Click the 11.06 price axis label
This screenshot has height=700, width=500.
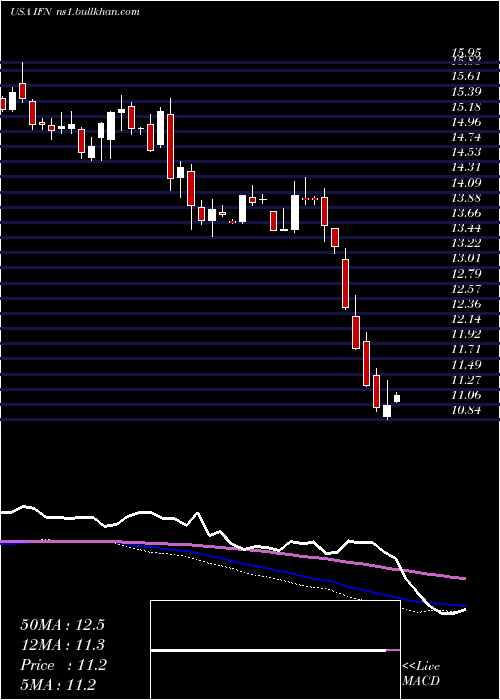coord(466,395)
